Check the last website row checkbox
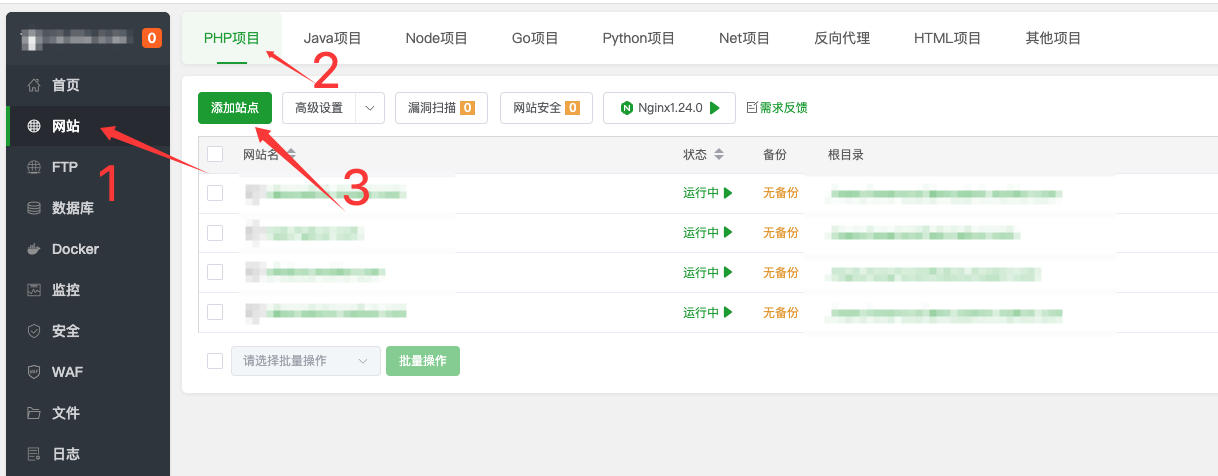Image resolution: width=1218 pixels, height=476 pixels. click(215, 312)
